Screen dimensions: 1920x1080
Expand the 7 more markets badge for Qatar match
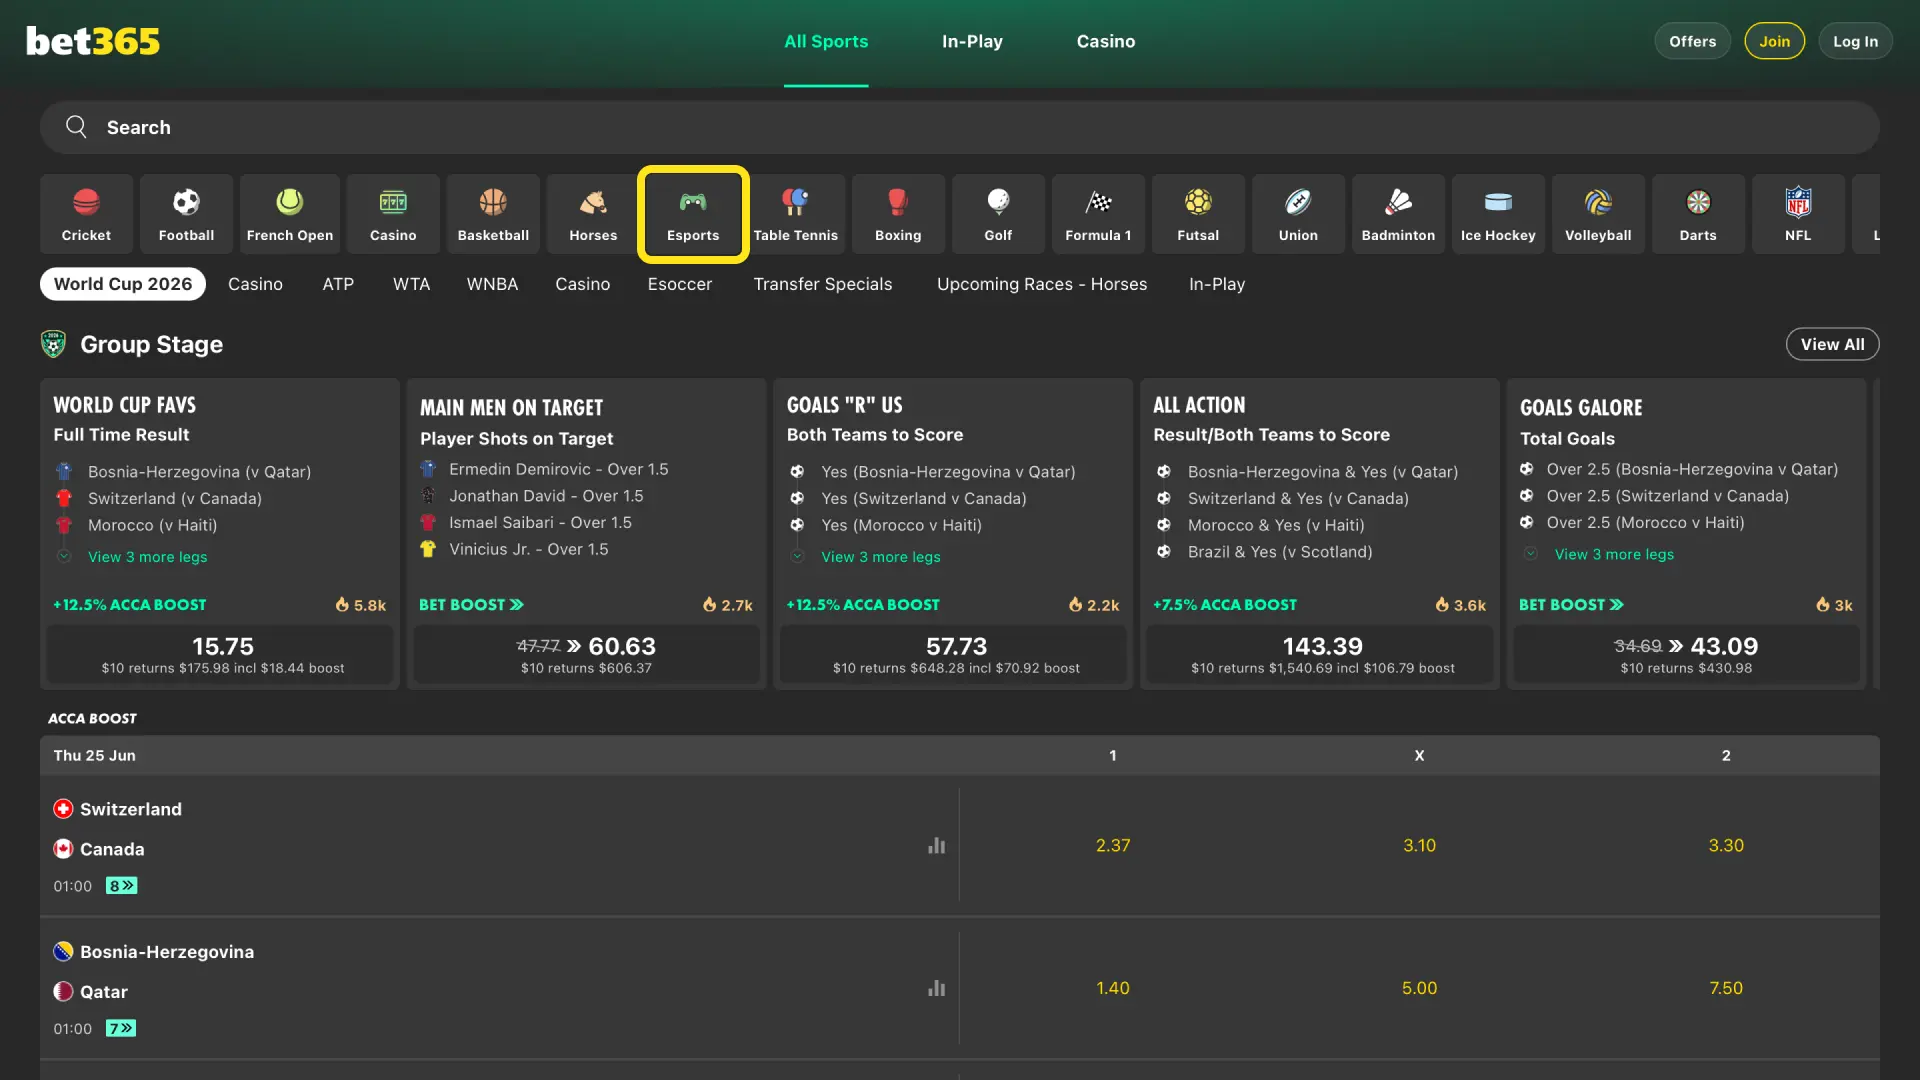121,1028
